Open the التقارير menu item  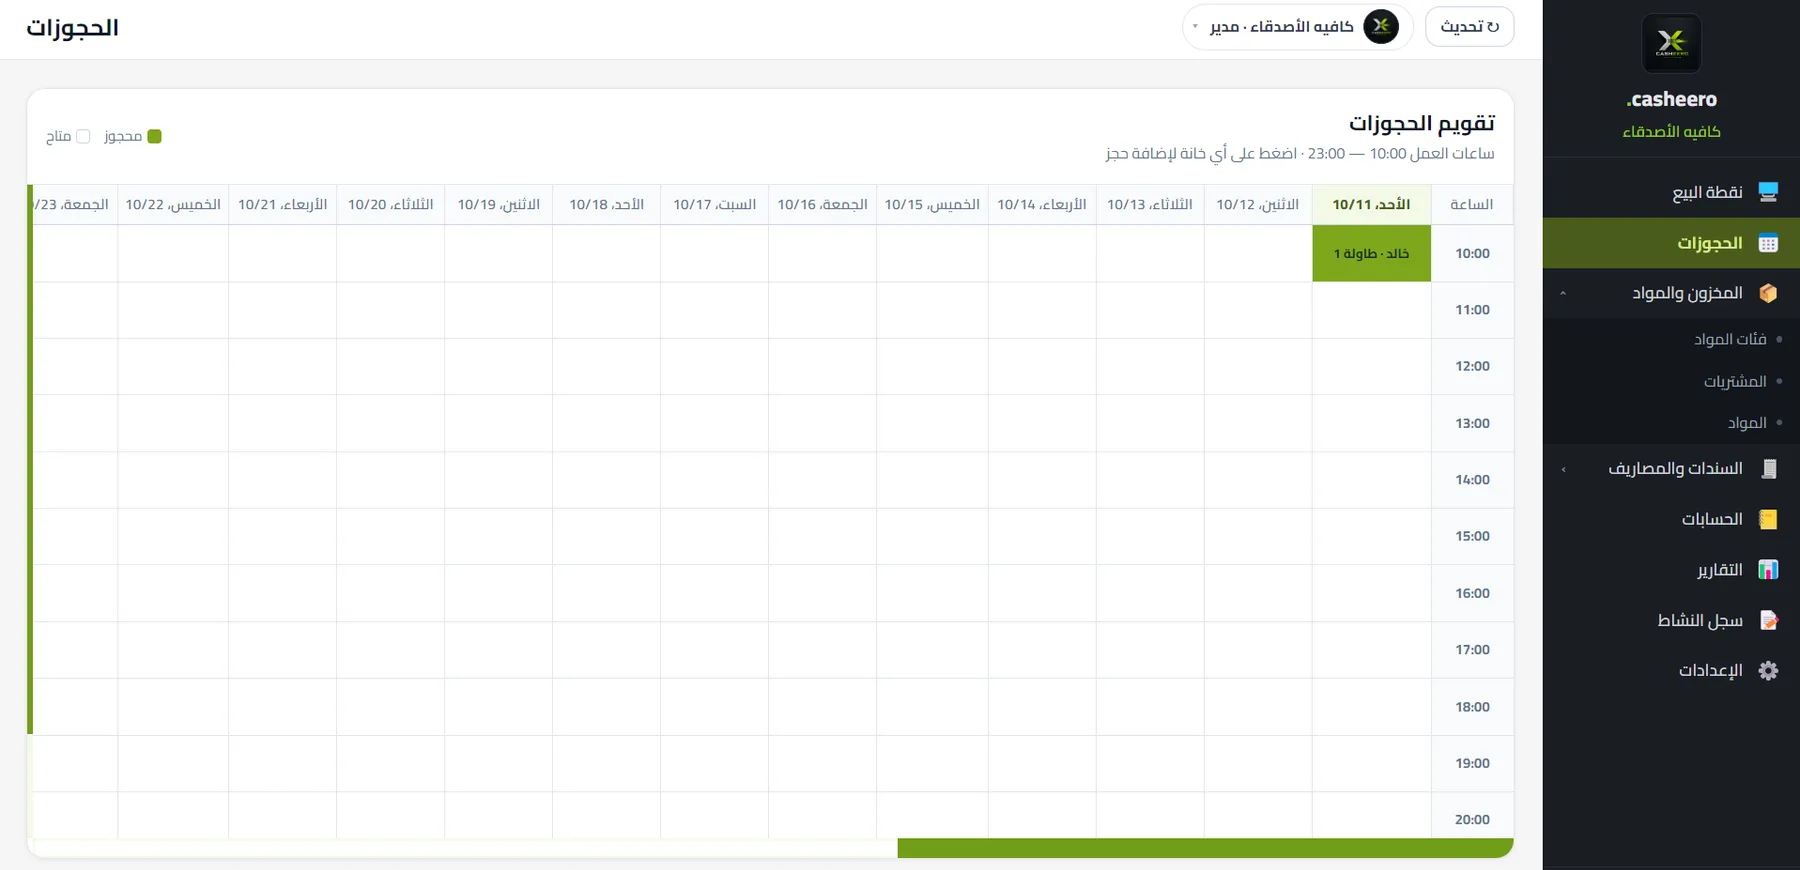(1671, 570)
